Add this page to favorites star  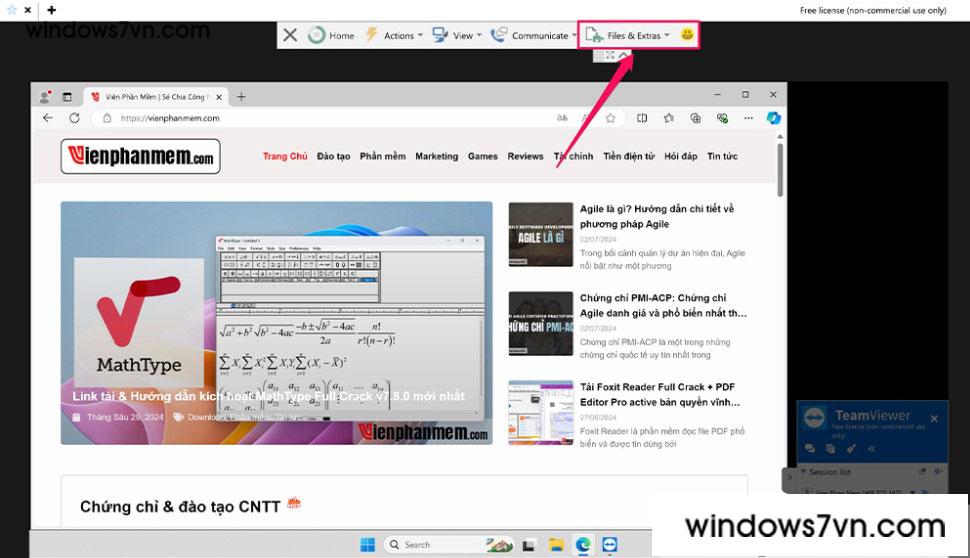click(x=611, y=118)
